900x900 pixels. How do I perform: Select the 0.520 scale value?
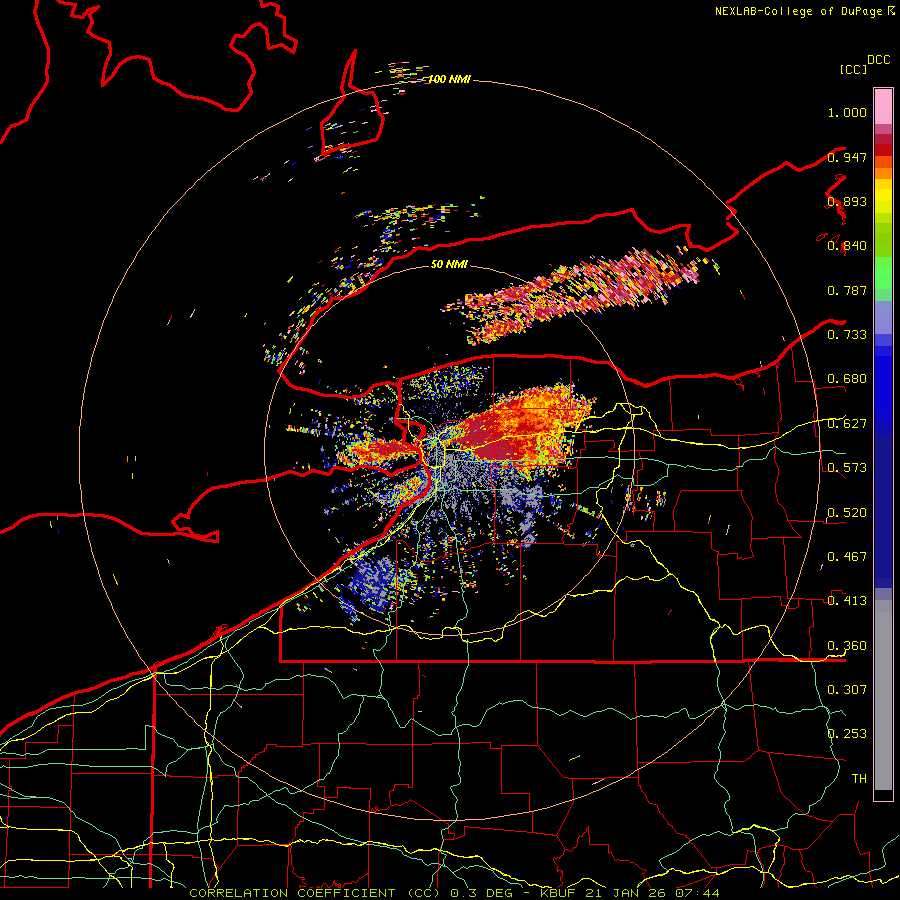(847, 513)
